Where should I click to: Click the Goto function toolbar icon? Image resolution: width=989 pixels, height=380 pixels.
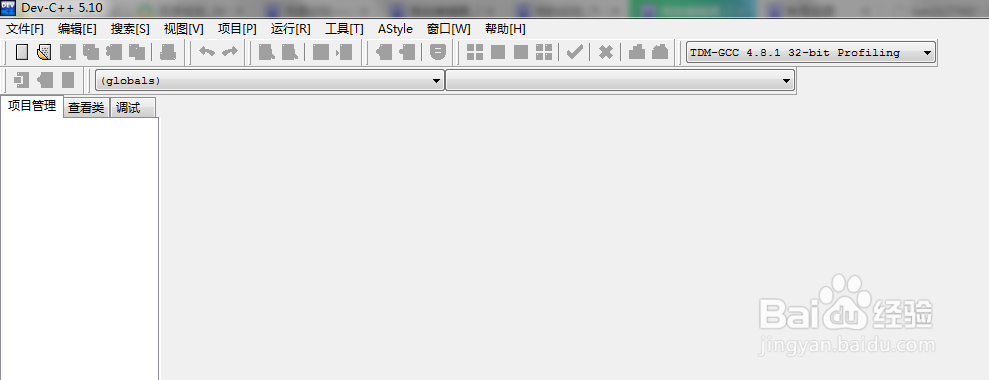(x=321, y=52)
